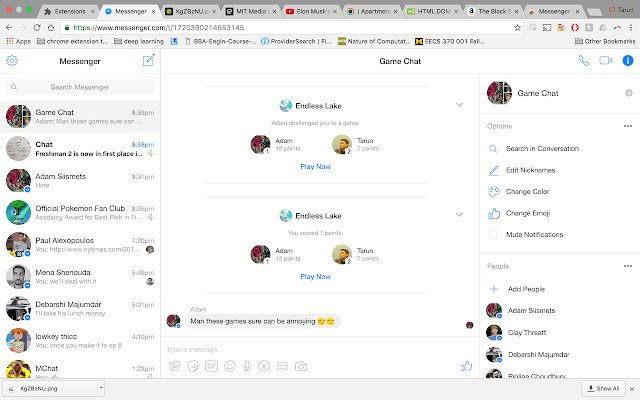The height and width of the screenshot is (400, 640).
Task: Send a thumbs-up like
Action: click(467, 366)
